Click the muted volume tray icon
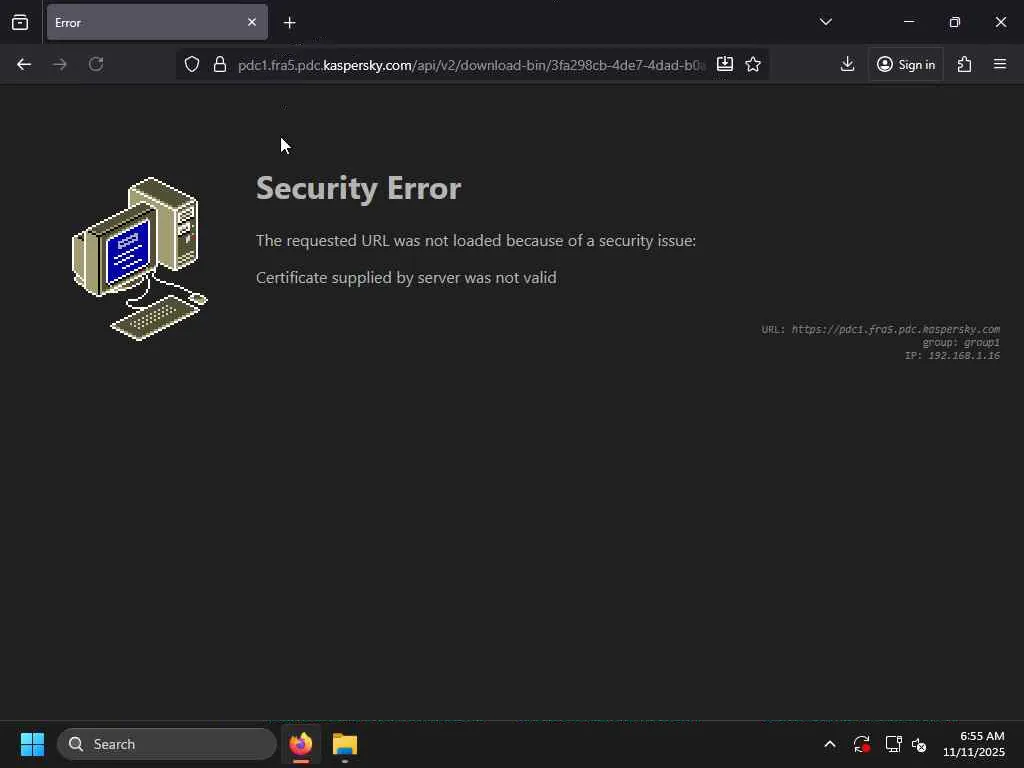Screen dimensions: 1024x768 tap(919, 744)
